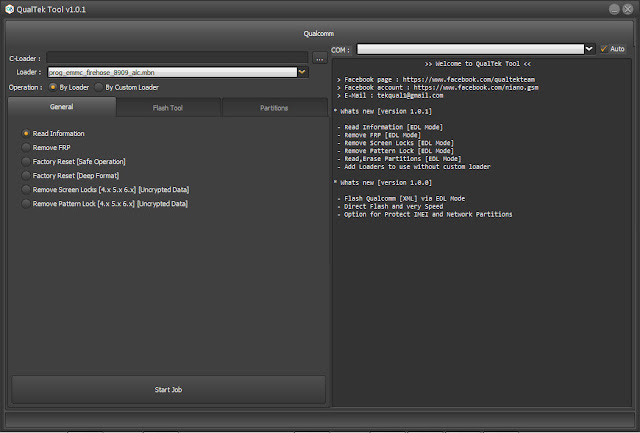Viewport: 640px width, 433px height.
Task: Click the Facebook page URL in log
Action: click(469, 80)
